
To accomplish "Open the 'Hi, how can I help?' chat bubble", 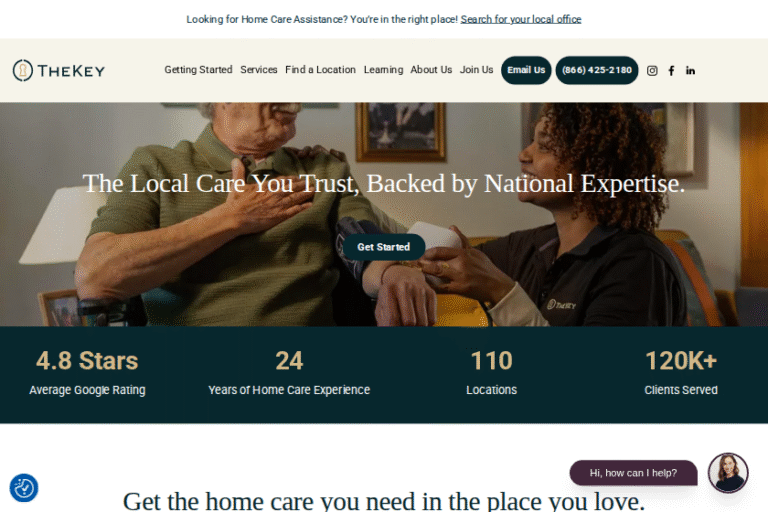I will click(633, 473).
